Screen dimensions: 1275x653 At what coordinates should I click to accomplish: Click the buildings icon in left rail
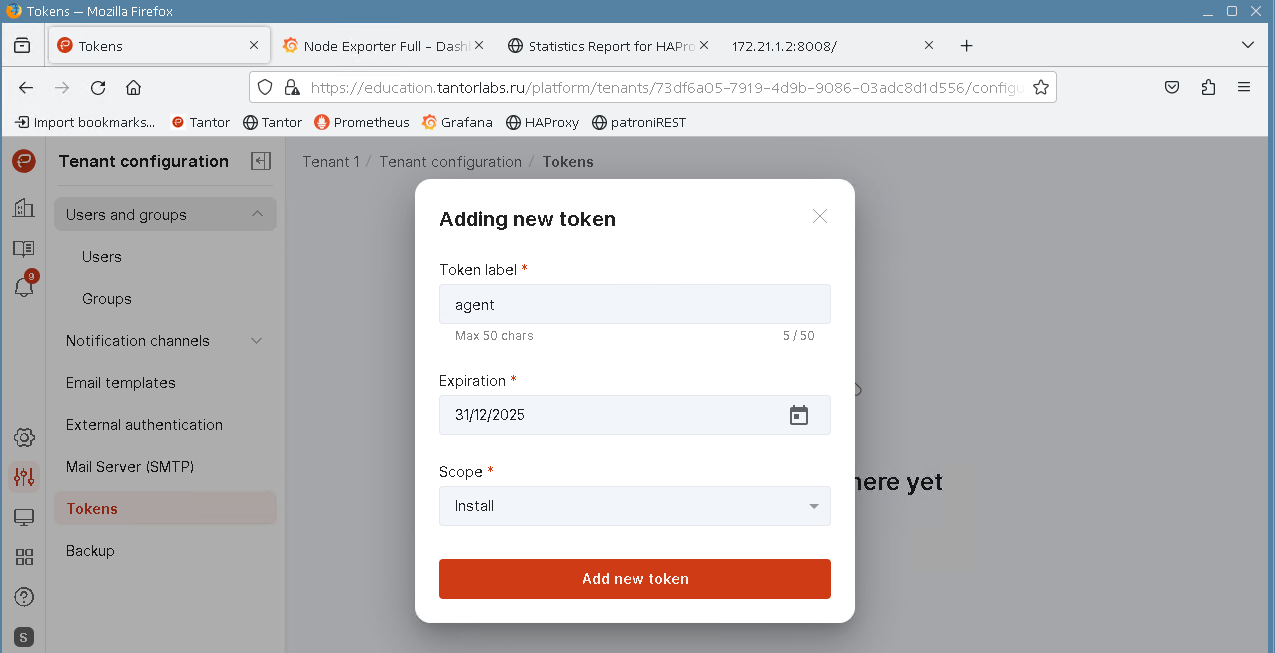pyautogui.click(x=24, y=208)
